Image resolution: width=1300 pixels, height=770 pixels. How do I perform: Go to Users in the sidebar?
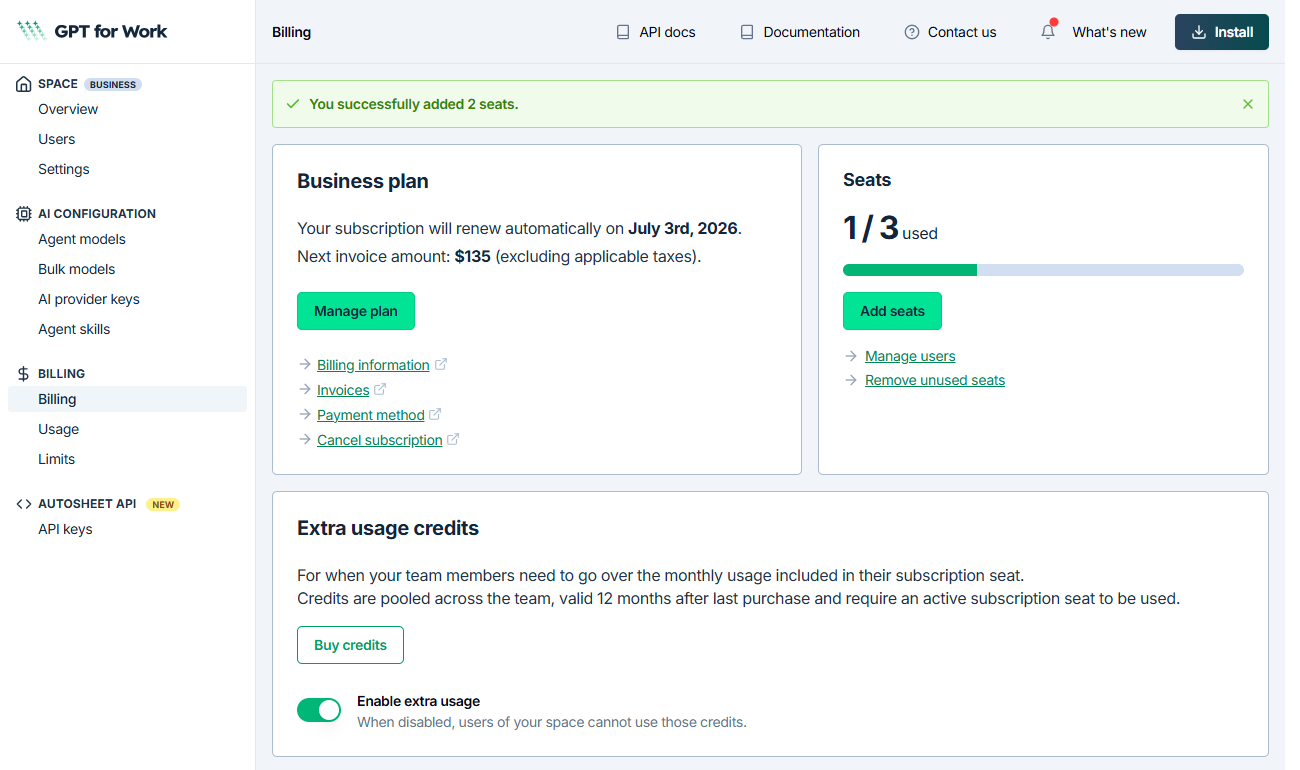point(57,139)
